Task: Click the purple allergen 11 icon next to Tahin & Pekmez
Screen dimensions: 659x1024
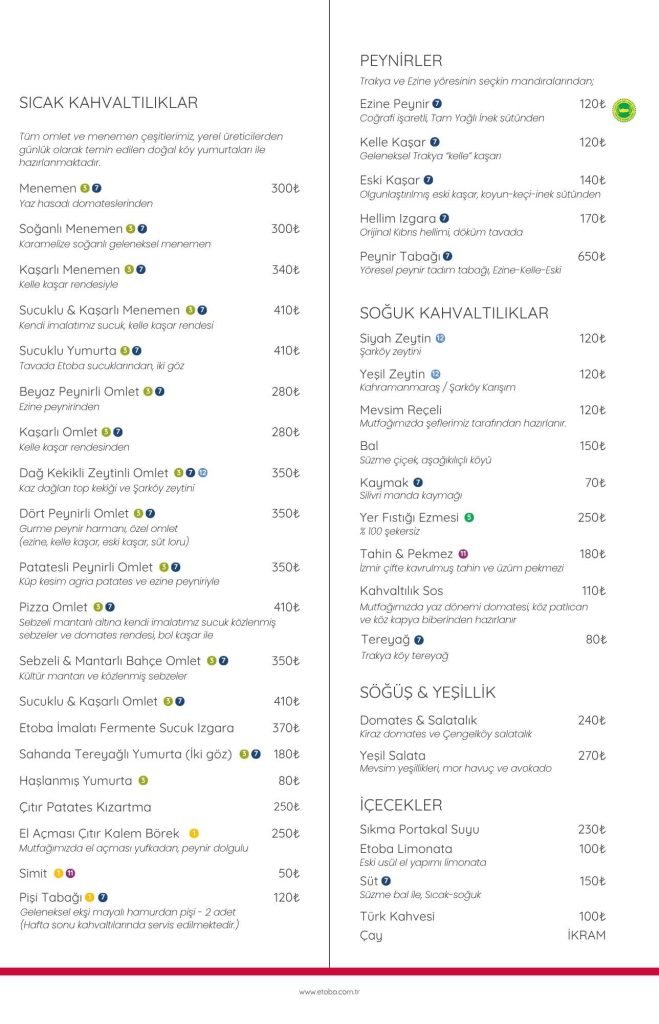Action: (x=463, y=554)
